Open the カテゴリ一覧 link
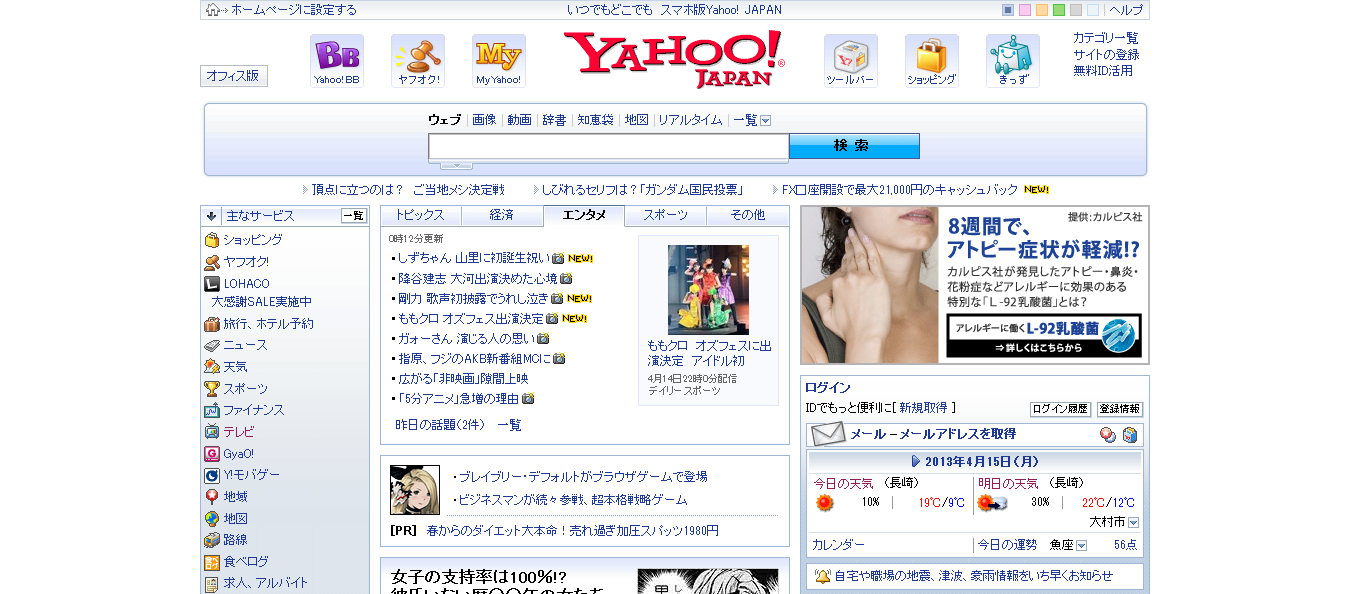The width and height of the screenshot is (1349, 594). coord(1106,38)
